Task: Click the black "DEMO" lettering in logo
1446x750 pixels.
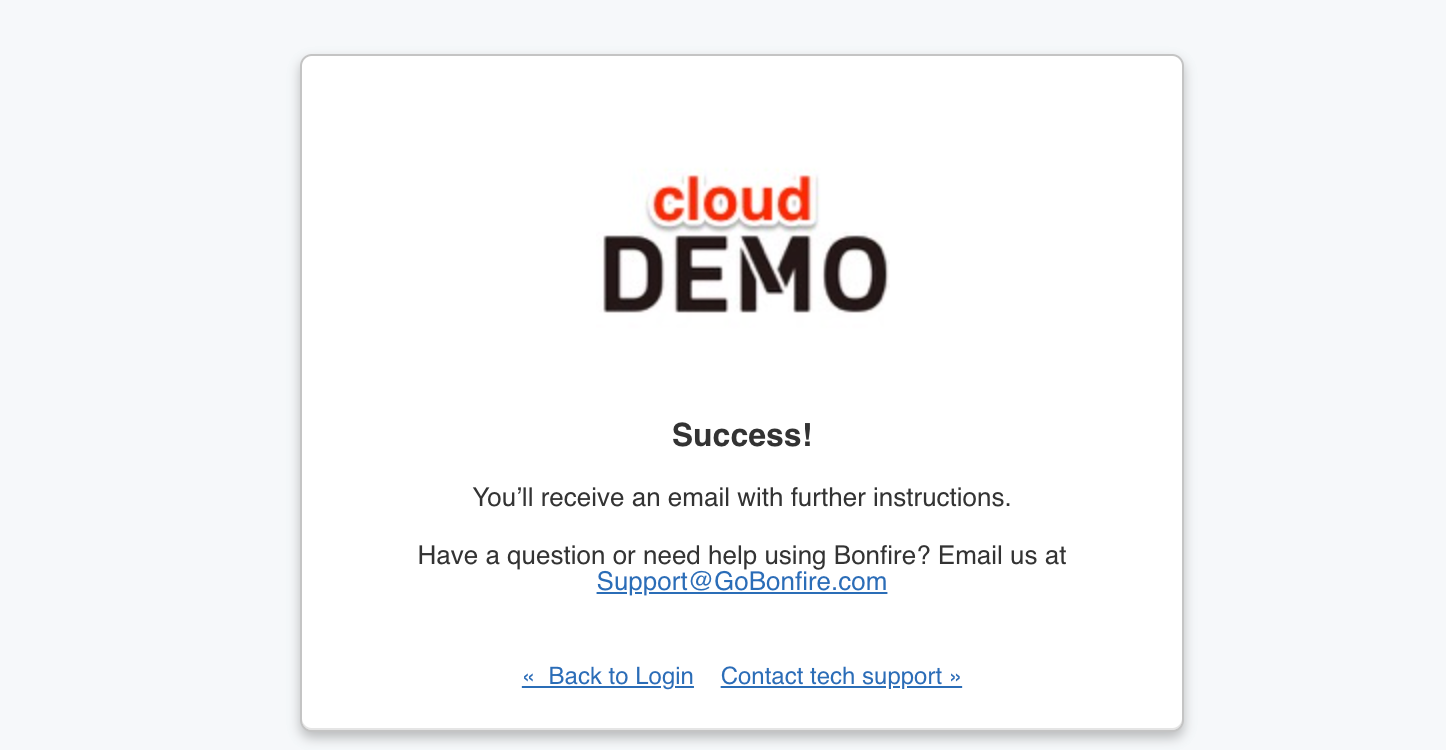Action: pyautogui.click(x=744, y=274)
